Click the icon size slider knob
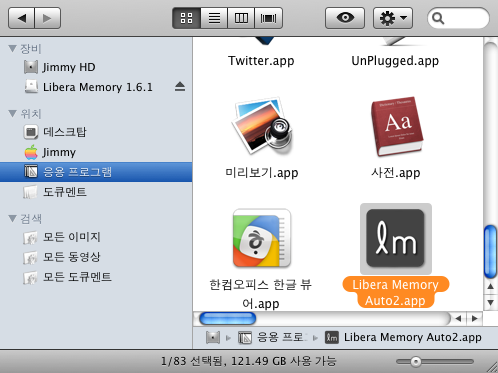Viewport: 498px width, 373px height. pyautogui.click(x=415, y=361)
